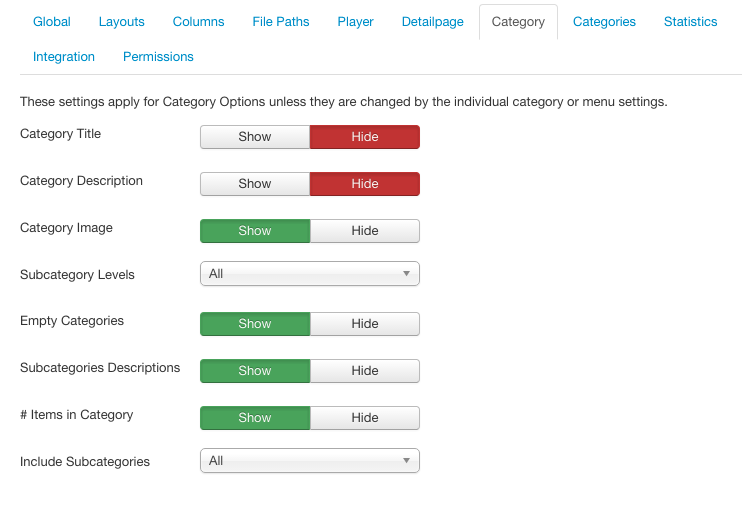This screenshot has height=505, width=742.
Task: Hide # Items in Category
Action: coord(365,418)
